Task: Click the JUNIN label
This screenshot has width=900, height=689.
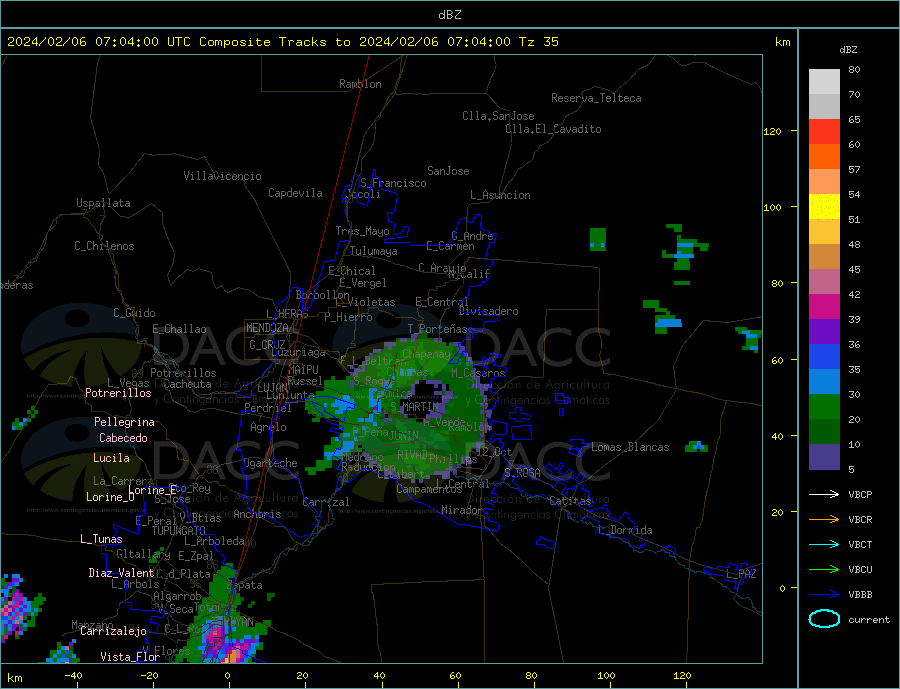Action: [x=404, y=436]
